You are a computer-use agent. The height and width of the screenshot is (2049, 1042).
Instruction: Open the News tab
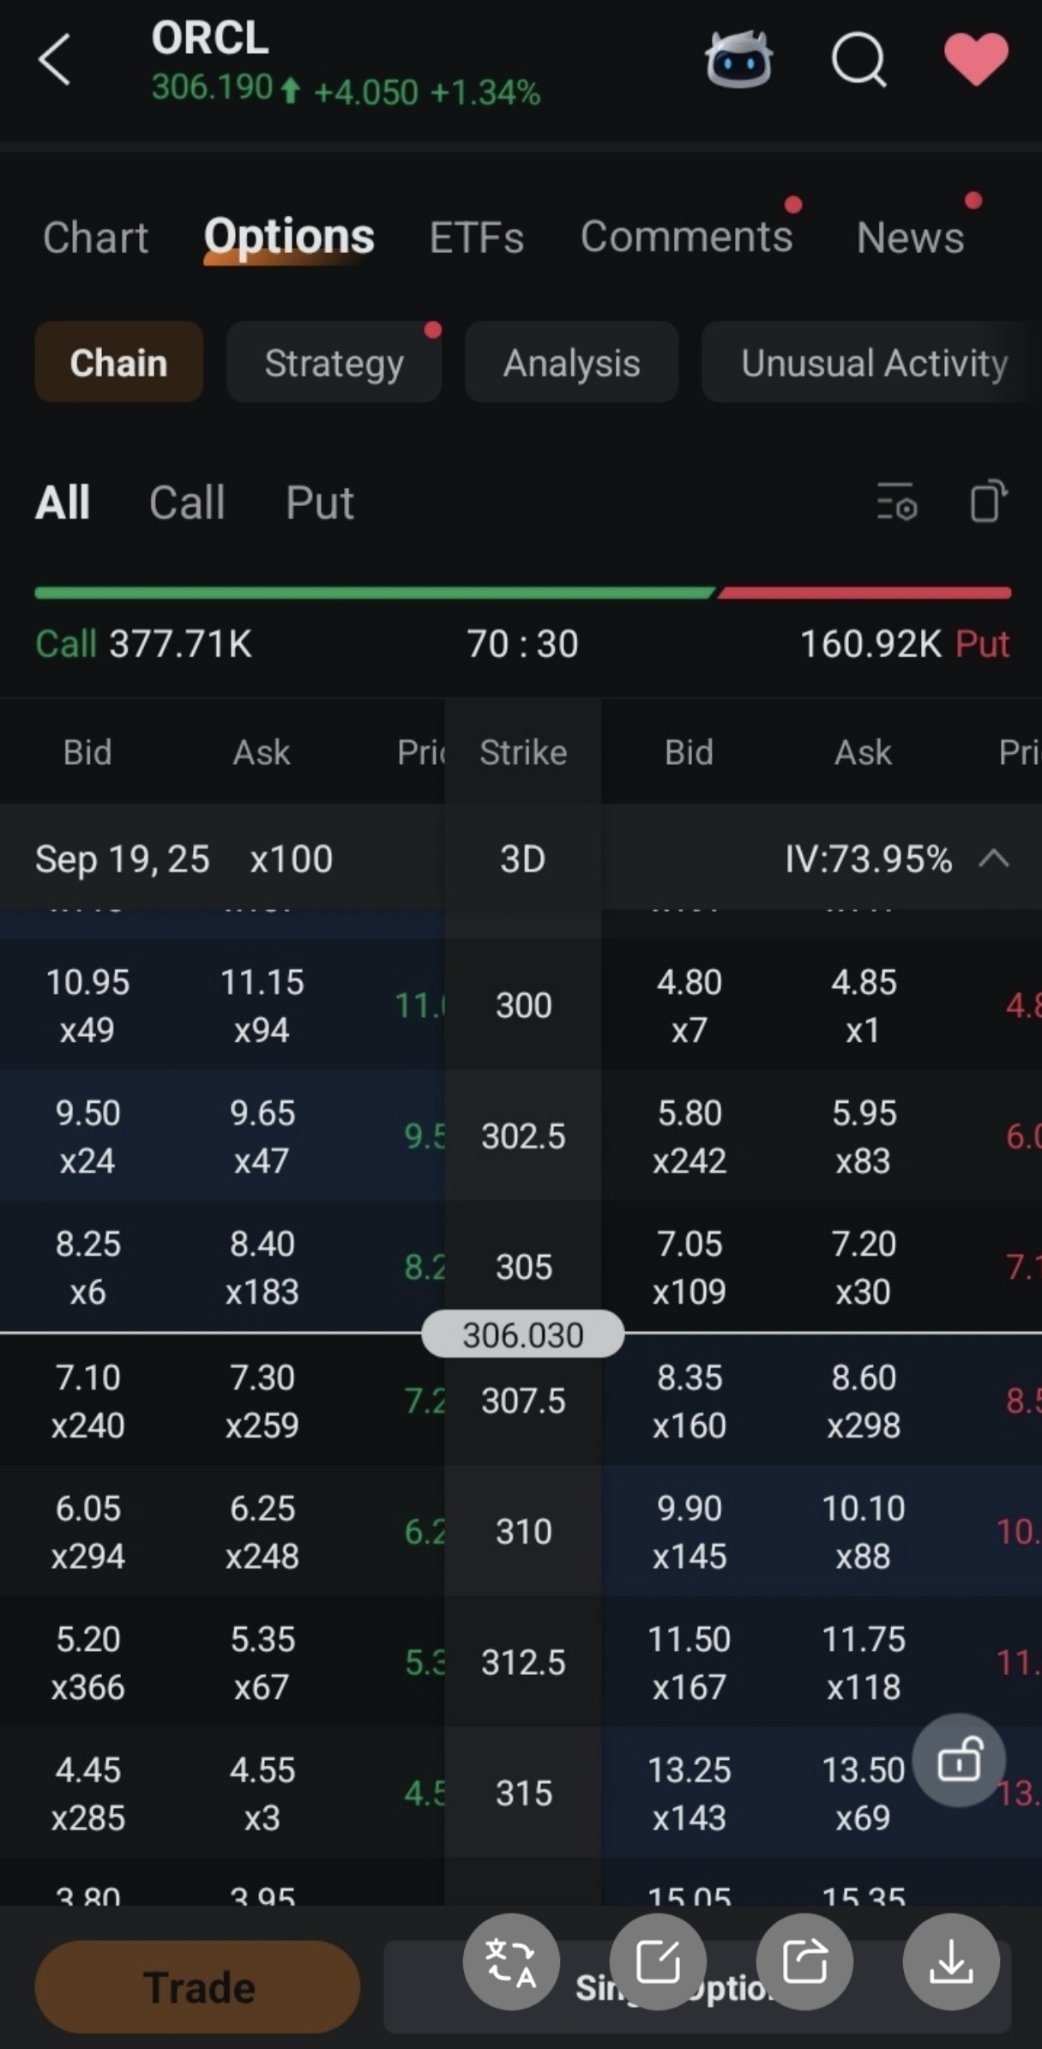pyautogui.click(x=910, y=238)
